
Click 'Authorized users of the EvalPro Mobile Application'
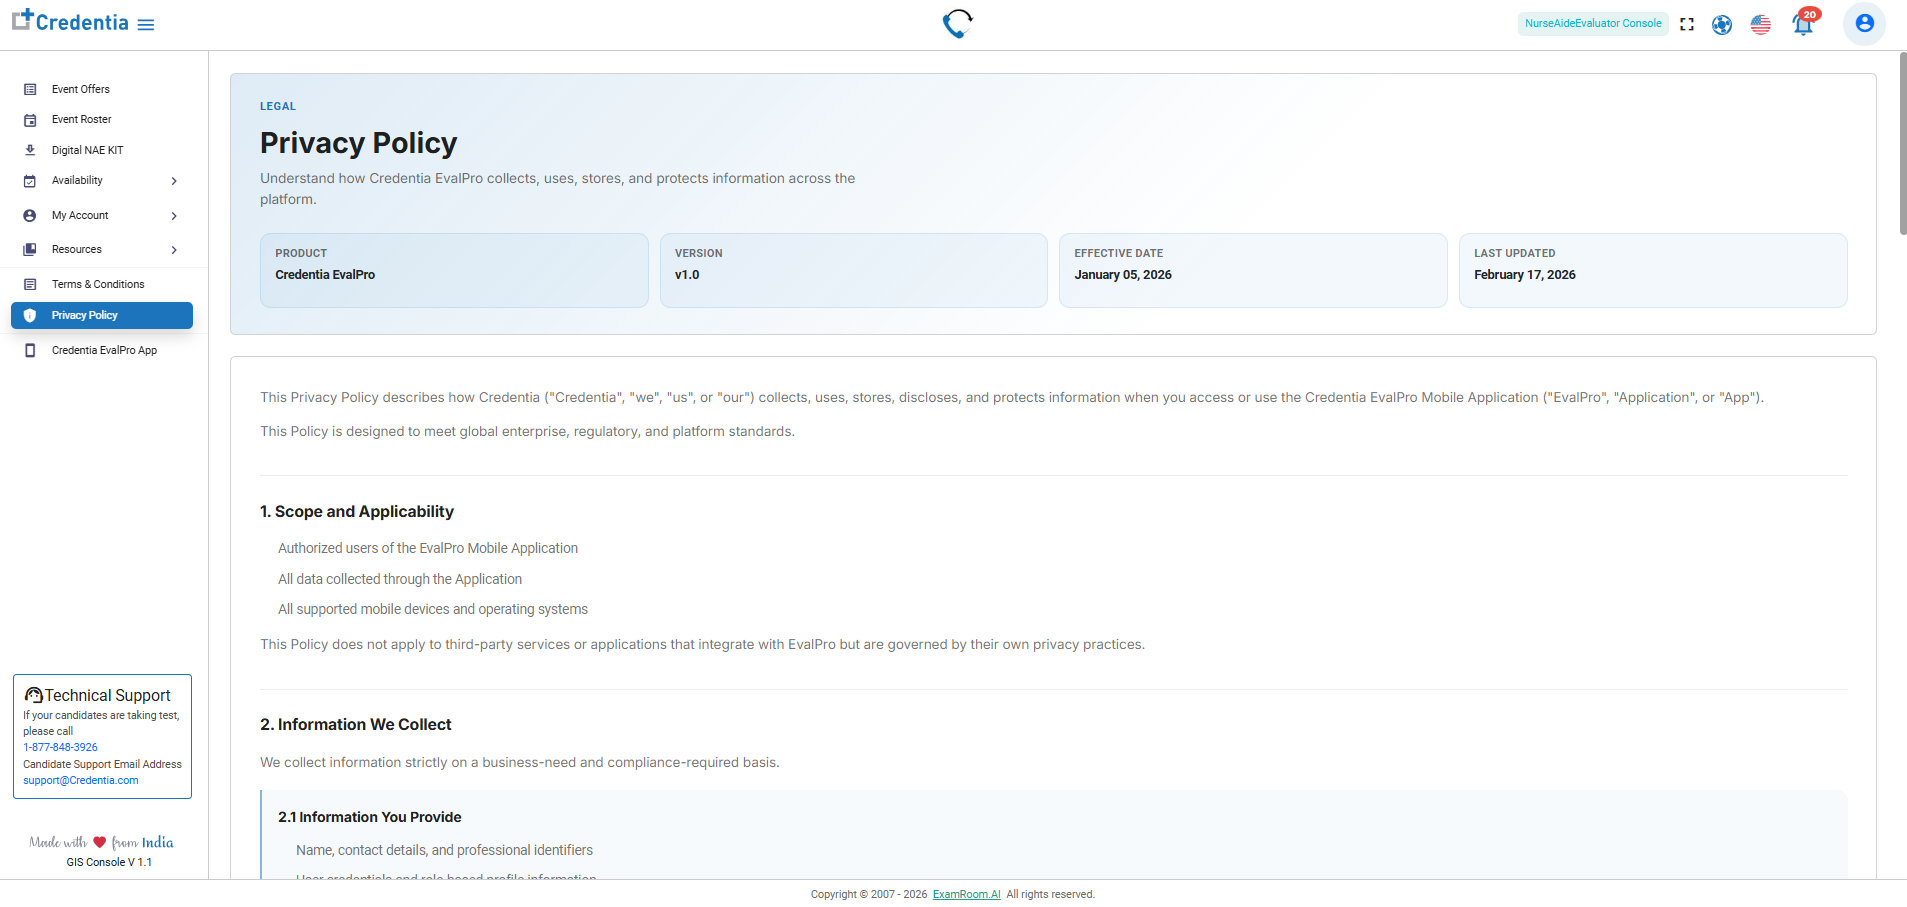point(428,549)
